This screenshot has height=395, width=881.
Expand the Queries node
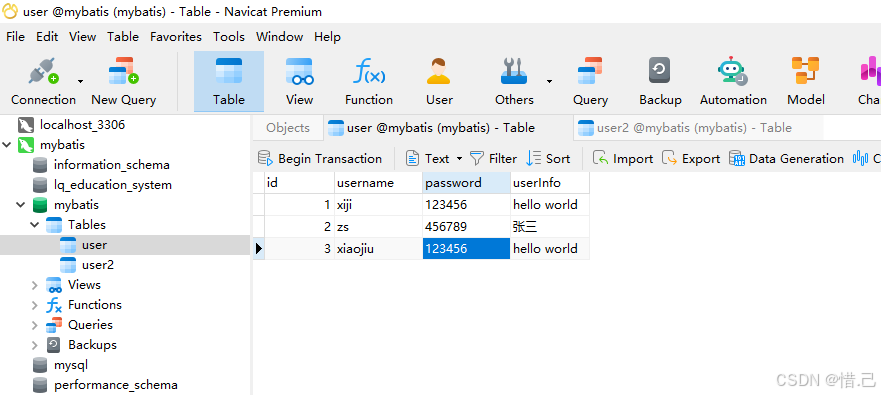point(35,325)
